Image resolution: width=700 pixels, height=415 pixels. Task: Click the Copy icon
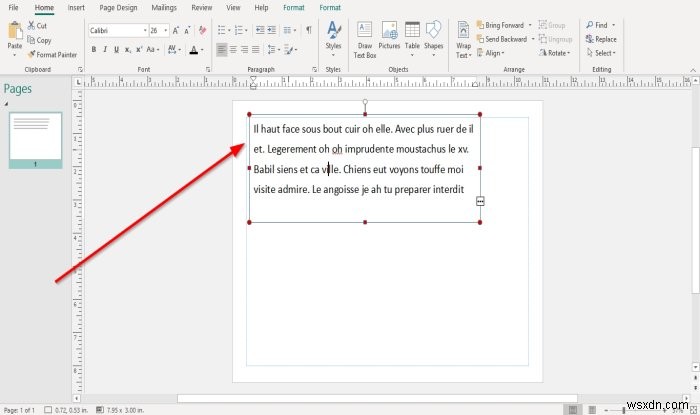(x=31, y=40)
